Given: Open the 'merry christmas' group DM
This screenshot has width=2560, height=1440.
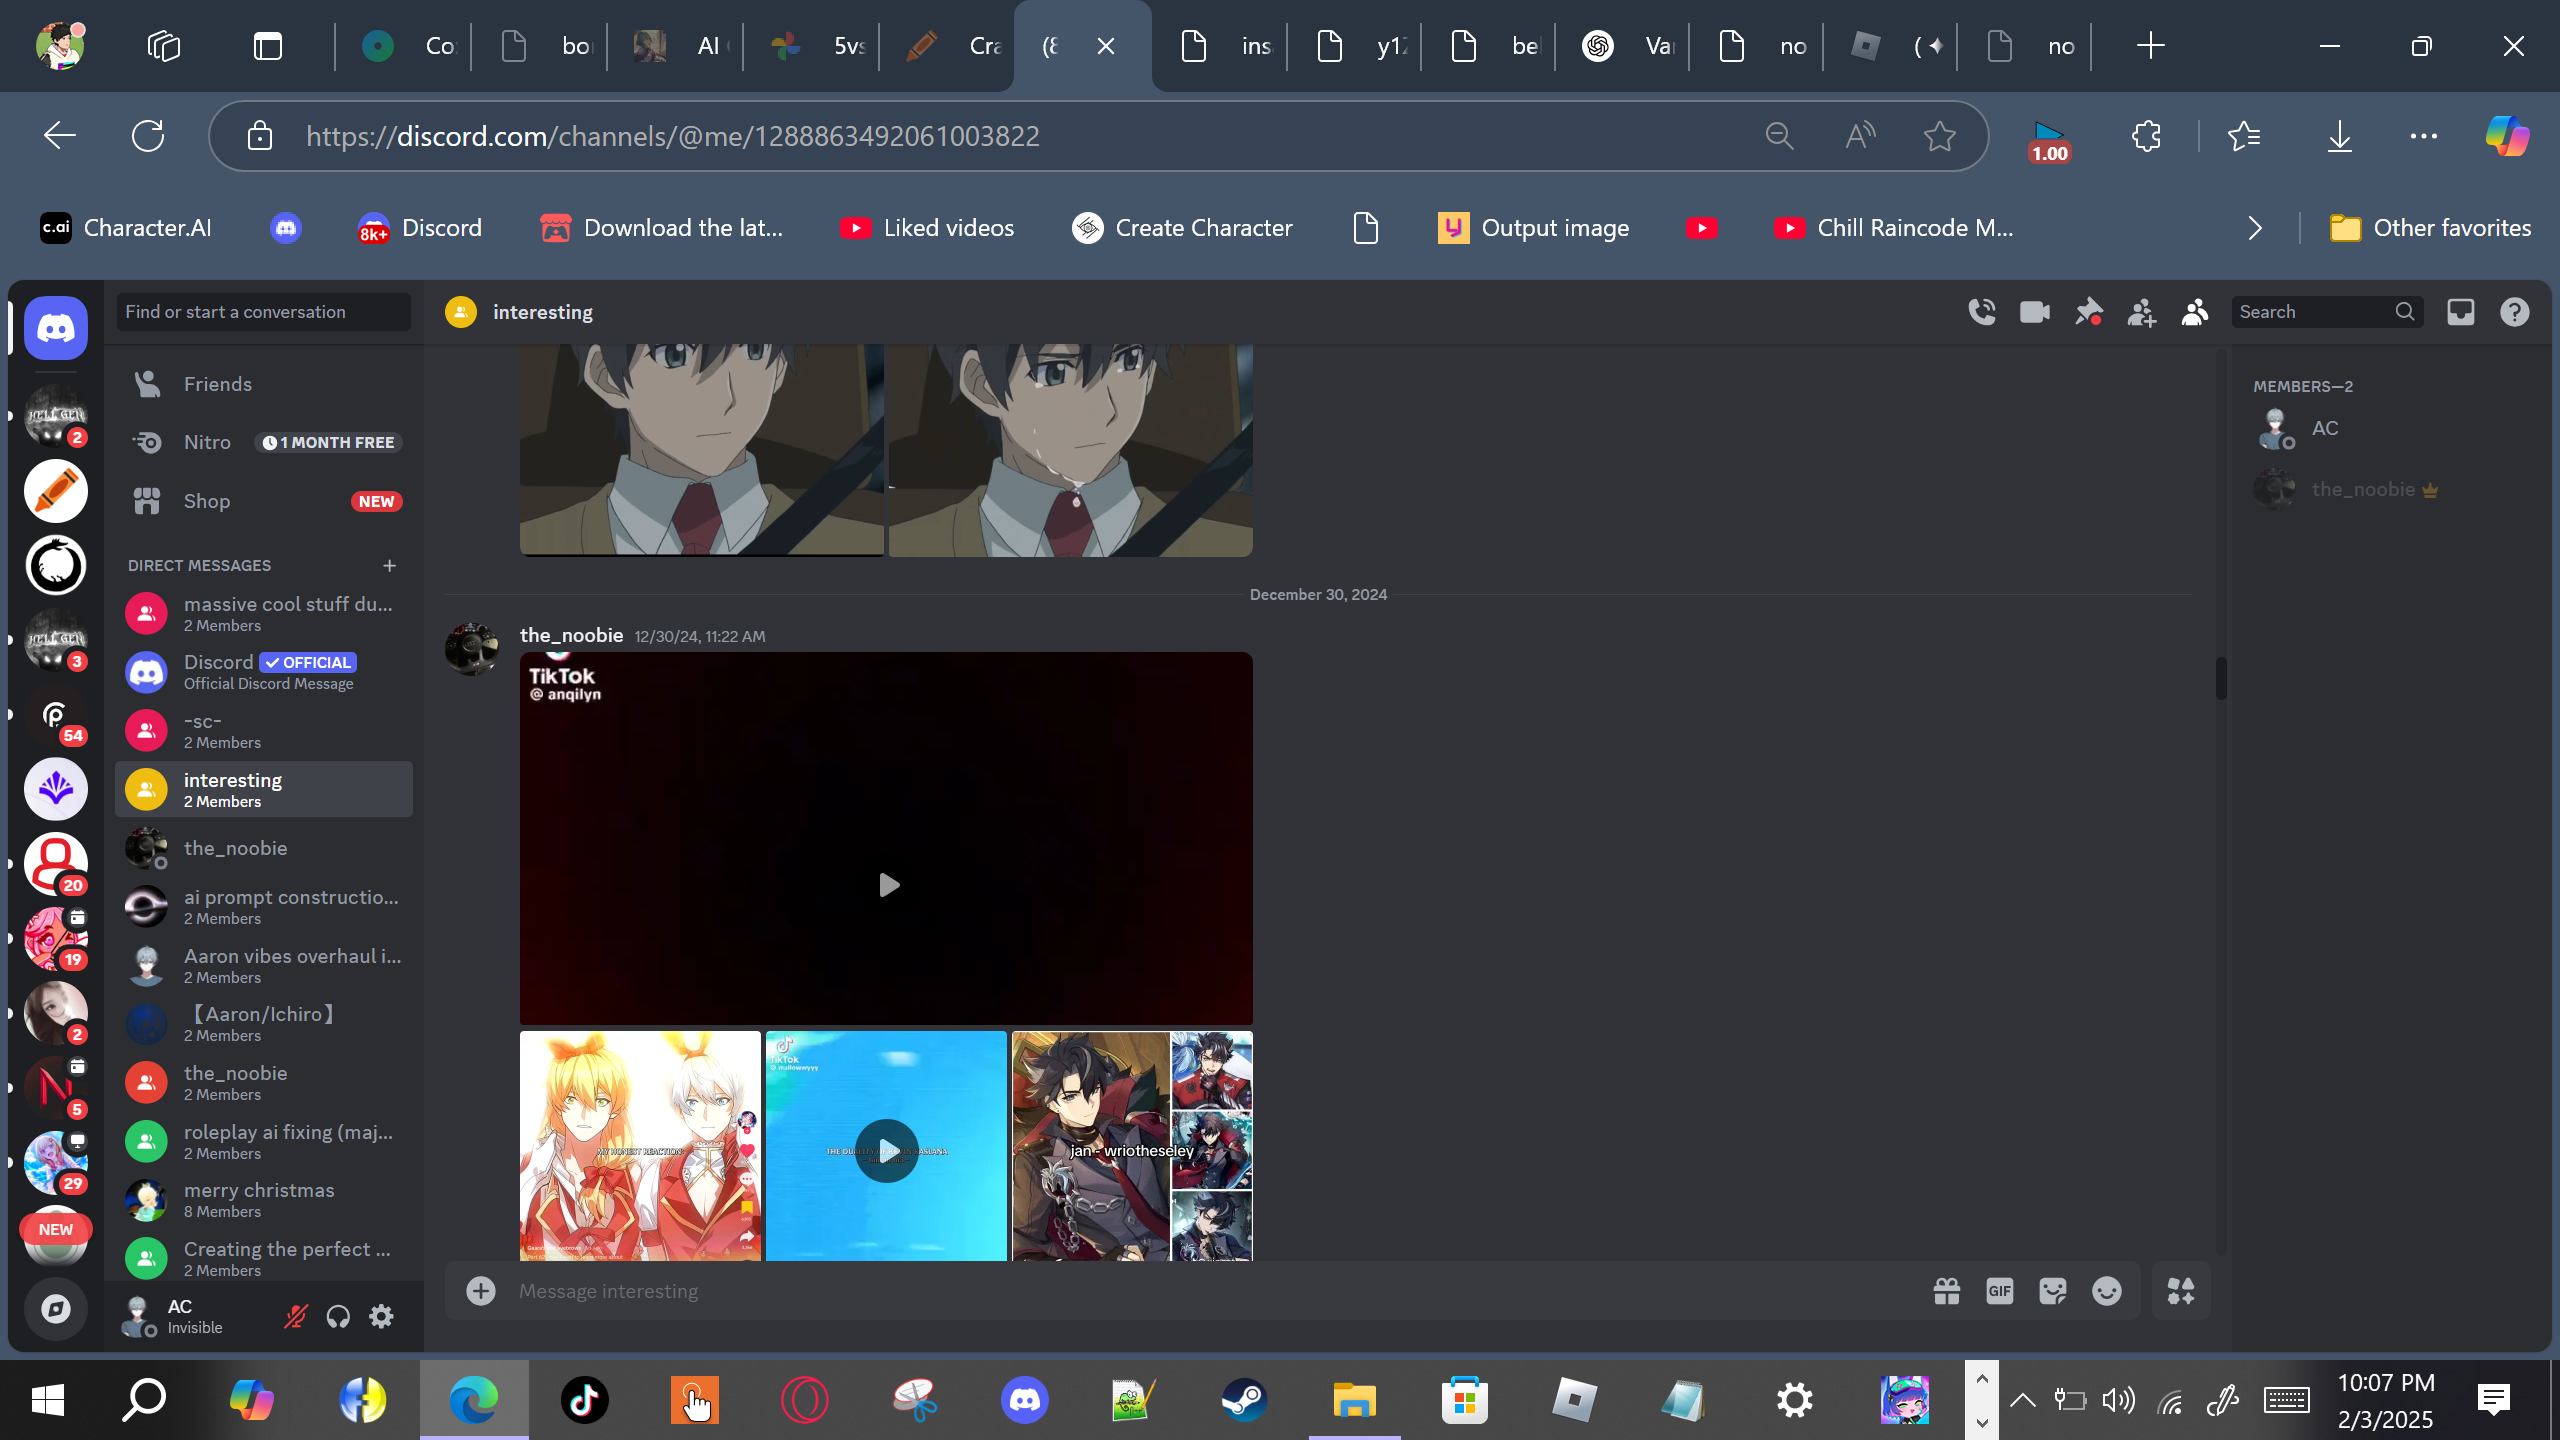Looking at the screenshot, I should pyautogui.click(x=264, y=1199).
